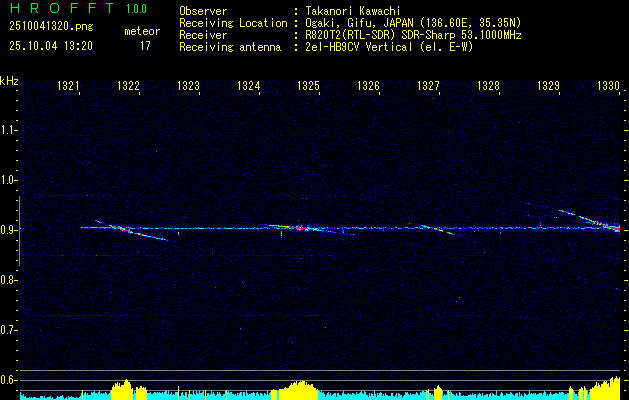This screenshot has height=400, width=629.
Task: Click the kHz unit label
Action: coord(9,80)
